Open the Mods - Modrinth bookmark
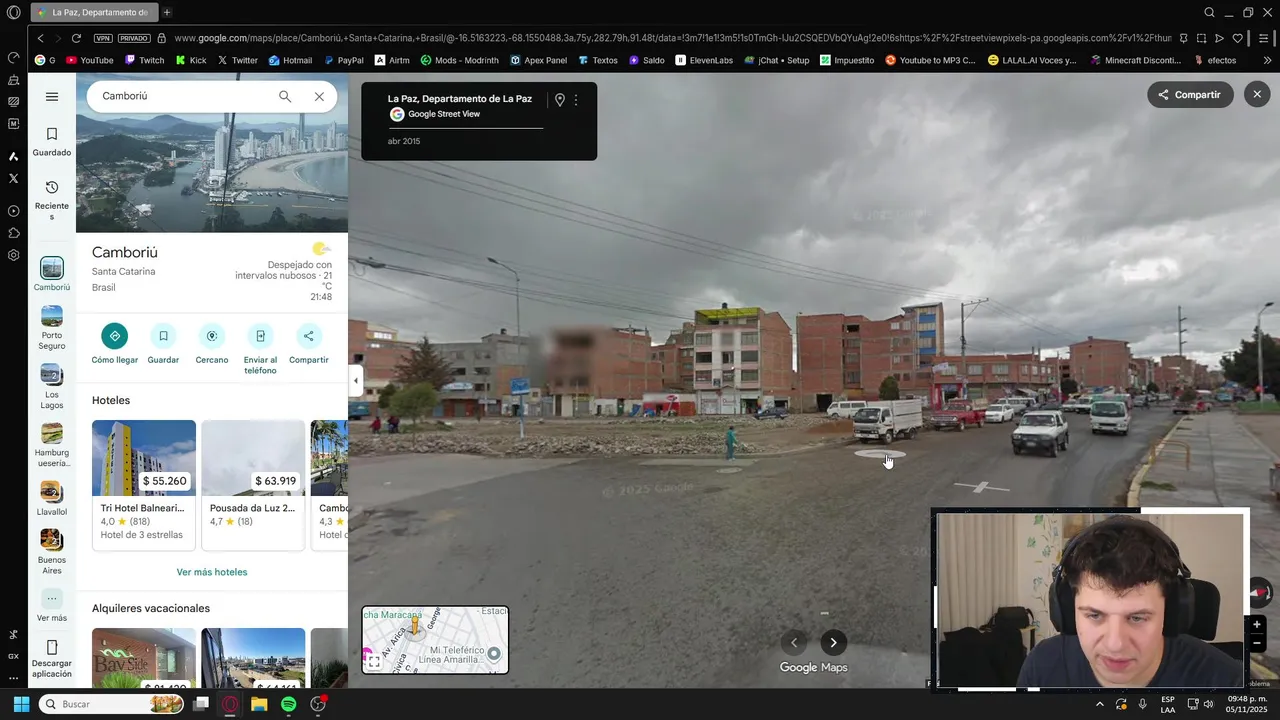1280x720 pixels. pyautogui.click(x=460, y=60)
